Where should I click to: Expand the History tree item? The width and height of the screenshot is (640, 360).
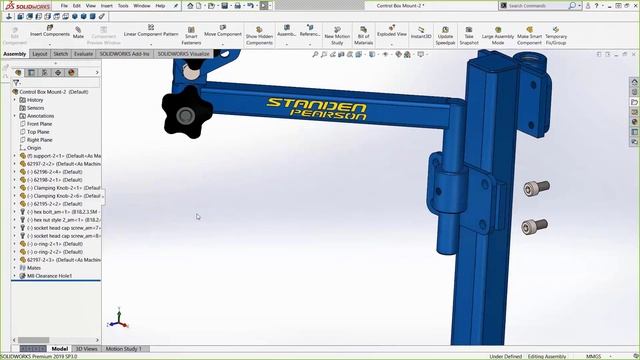pyautogui.click(x=15, y=100)
